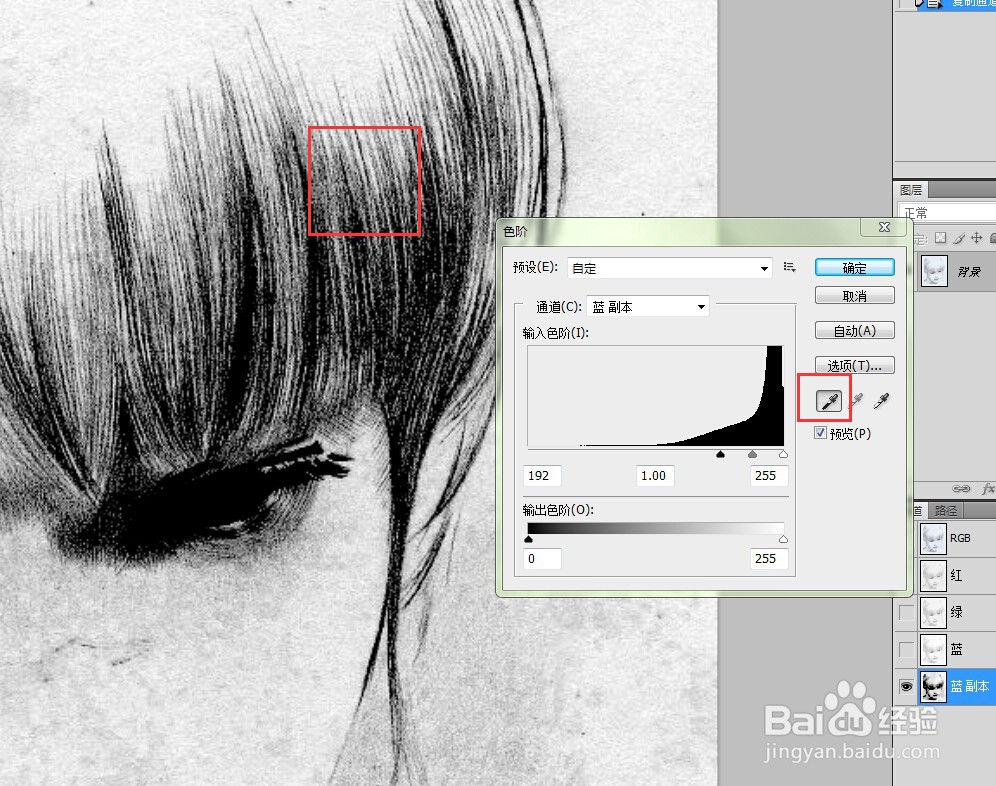Click the lock transparent pixels icon
The image size is (996, 786).
[x=941, y=238]
